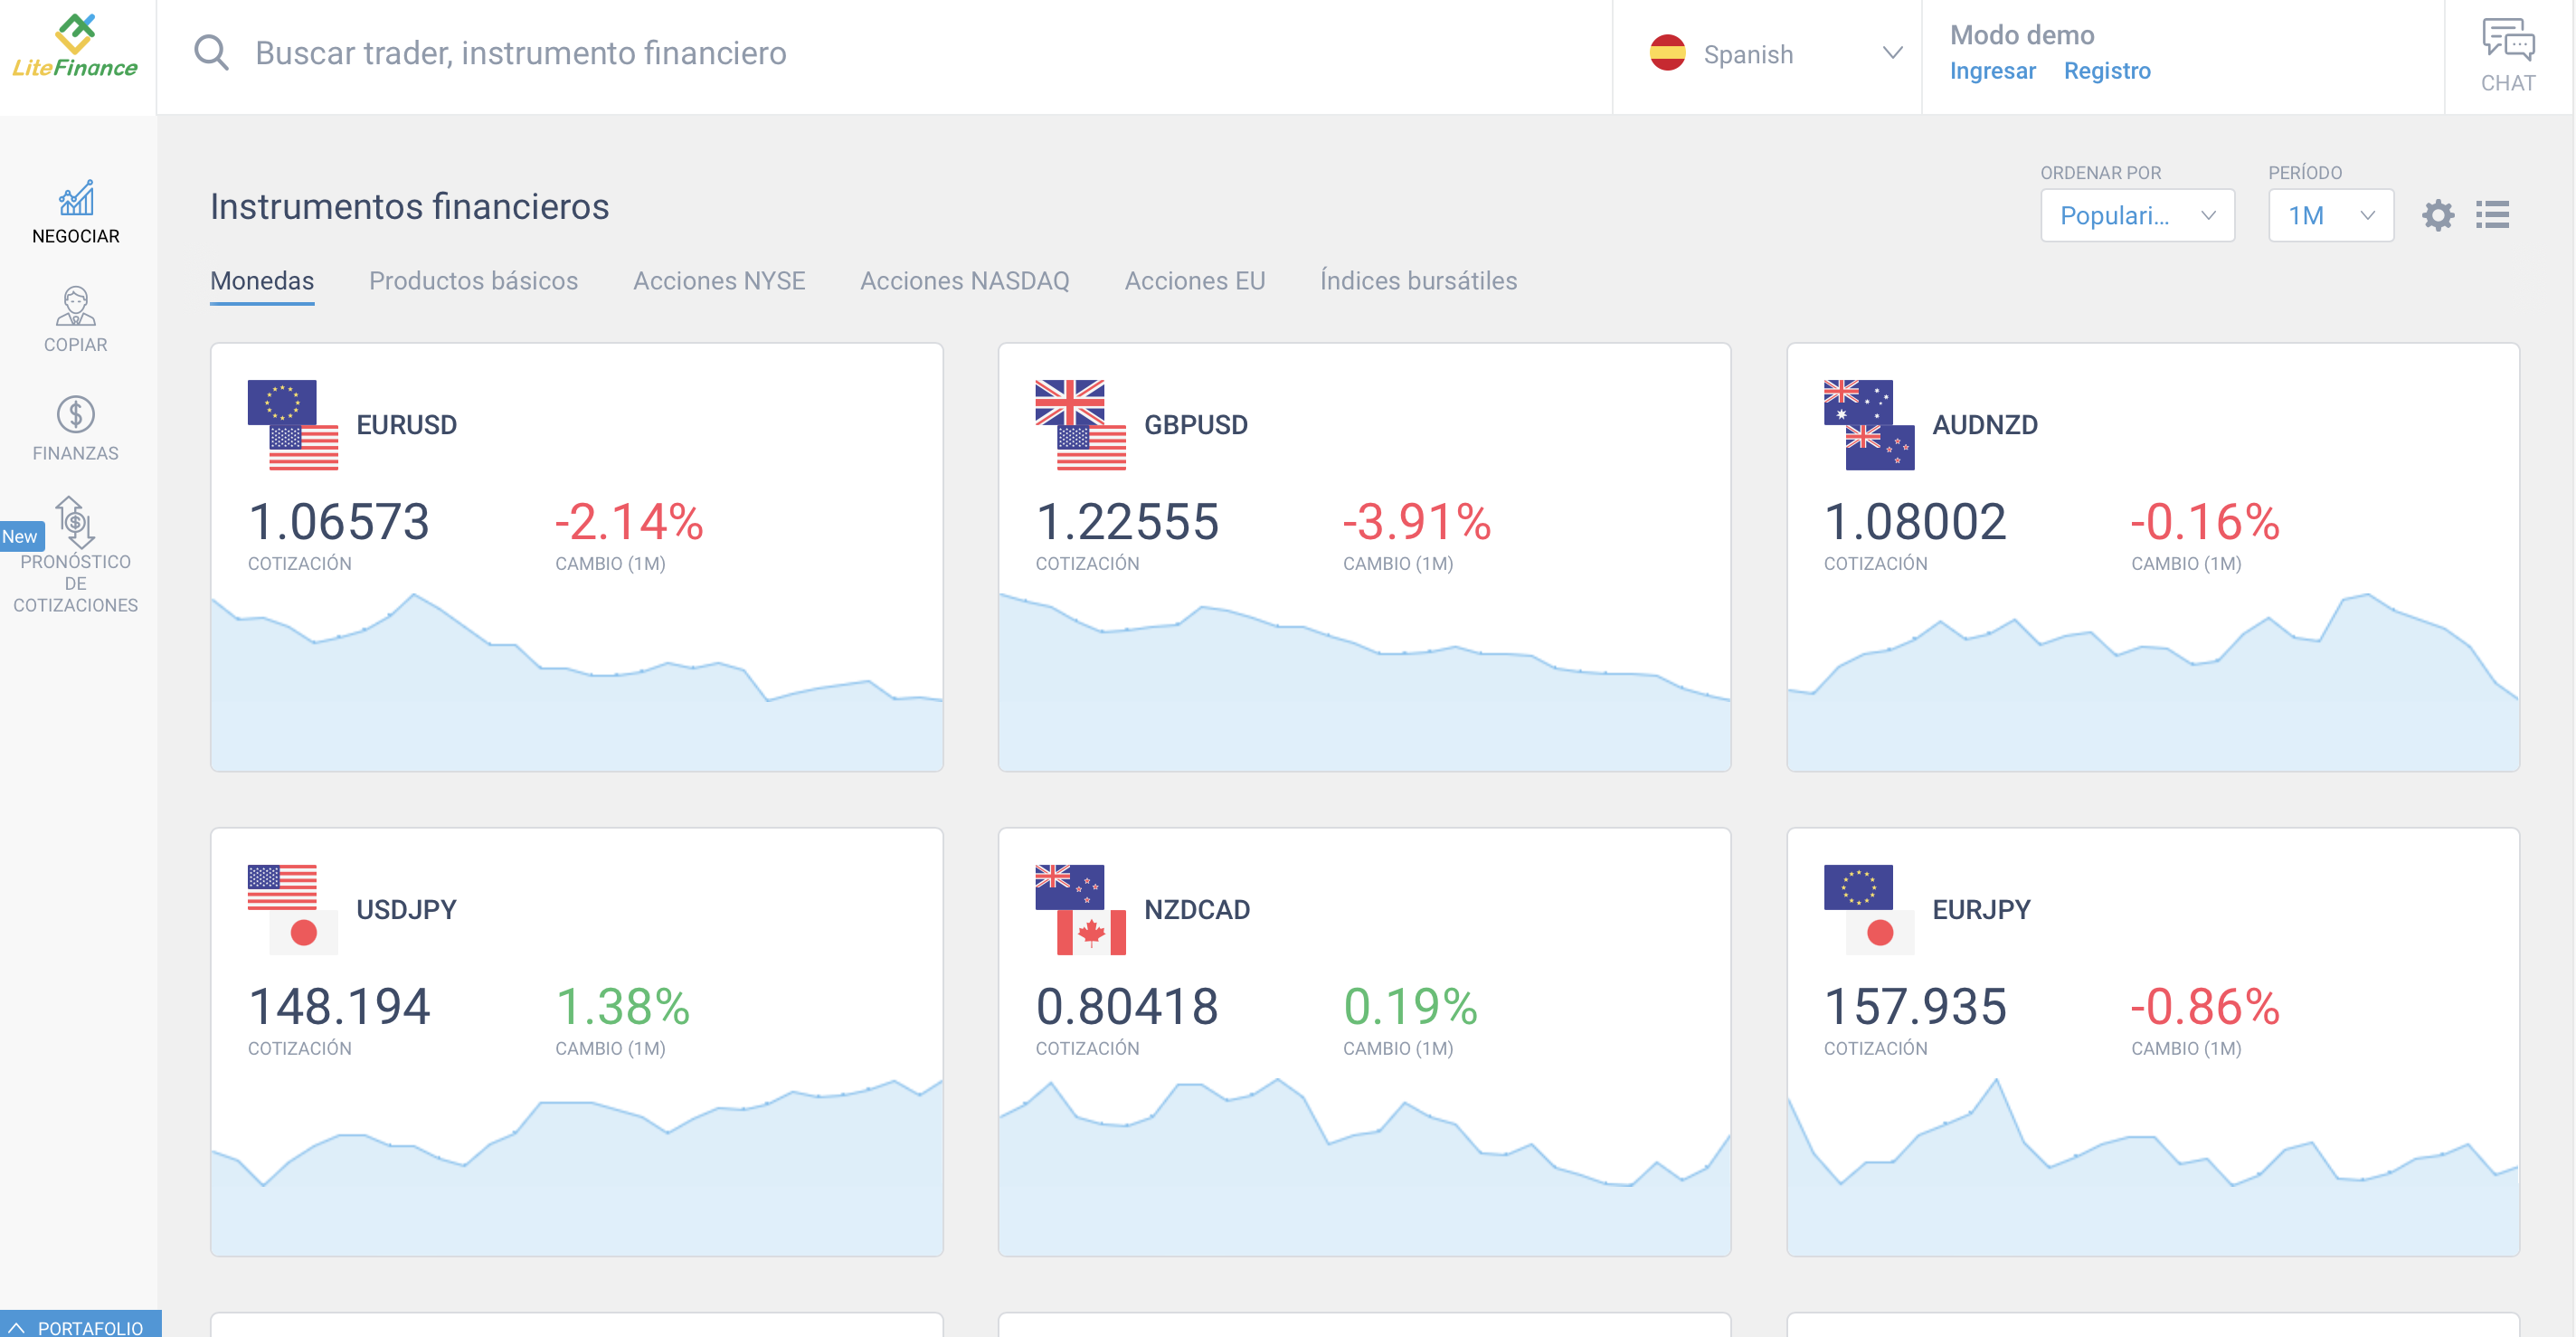Switch to Productos básicos tab

473,281
